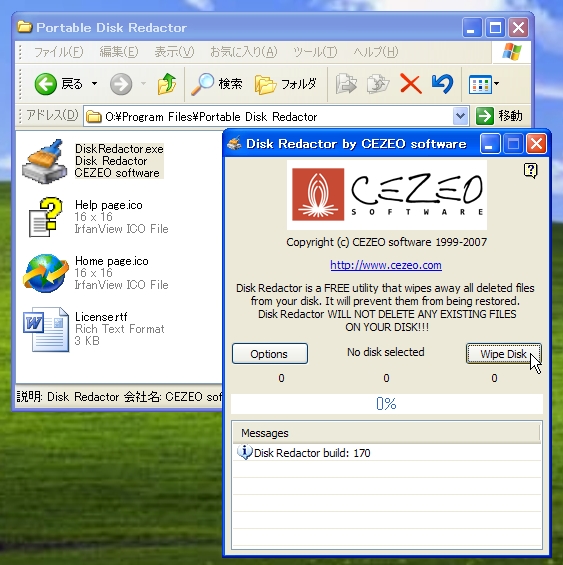Open the ツール(T) menu

click(x=315, y=52)
